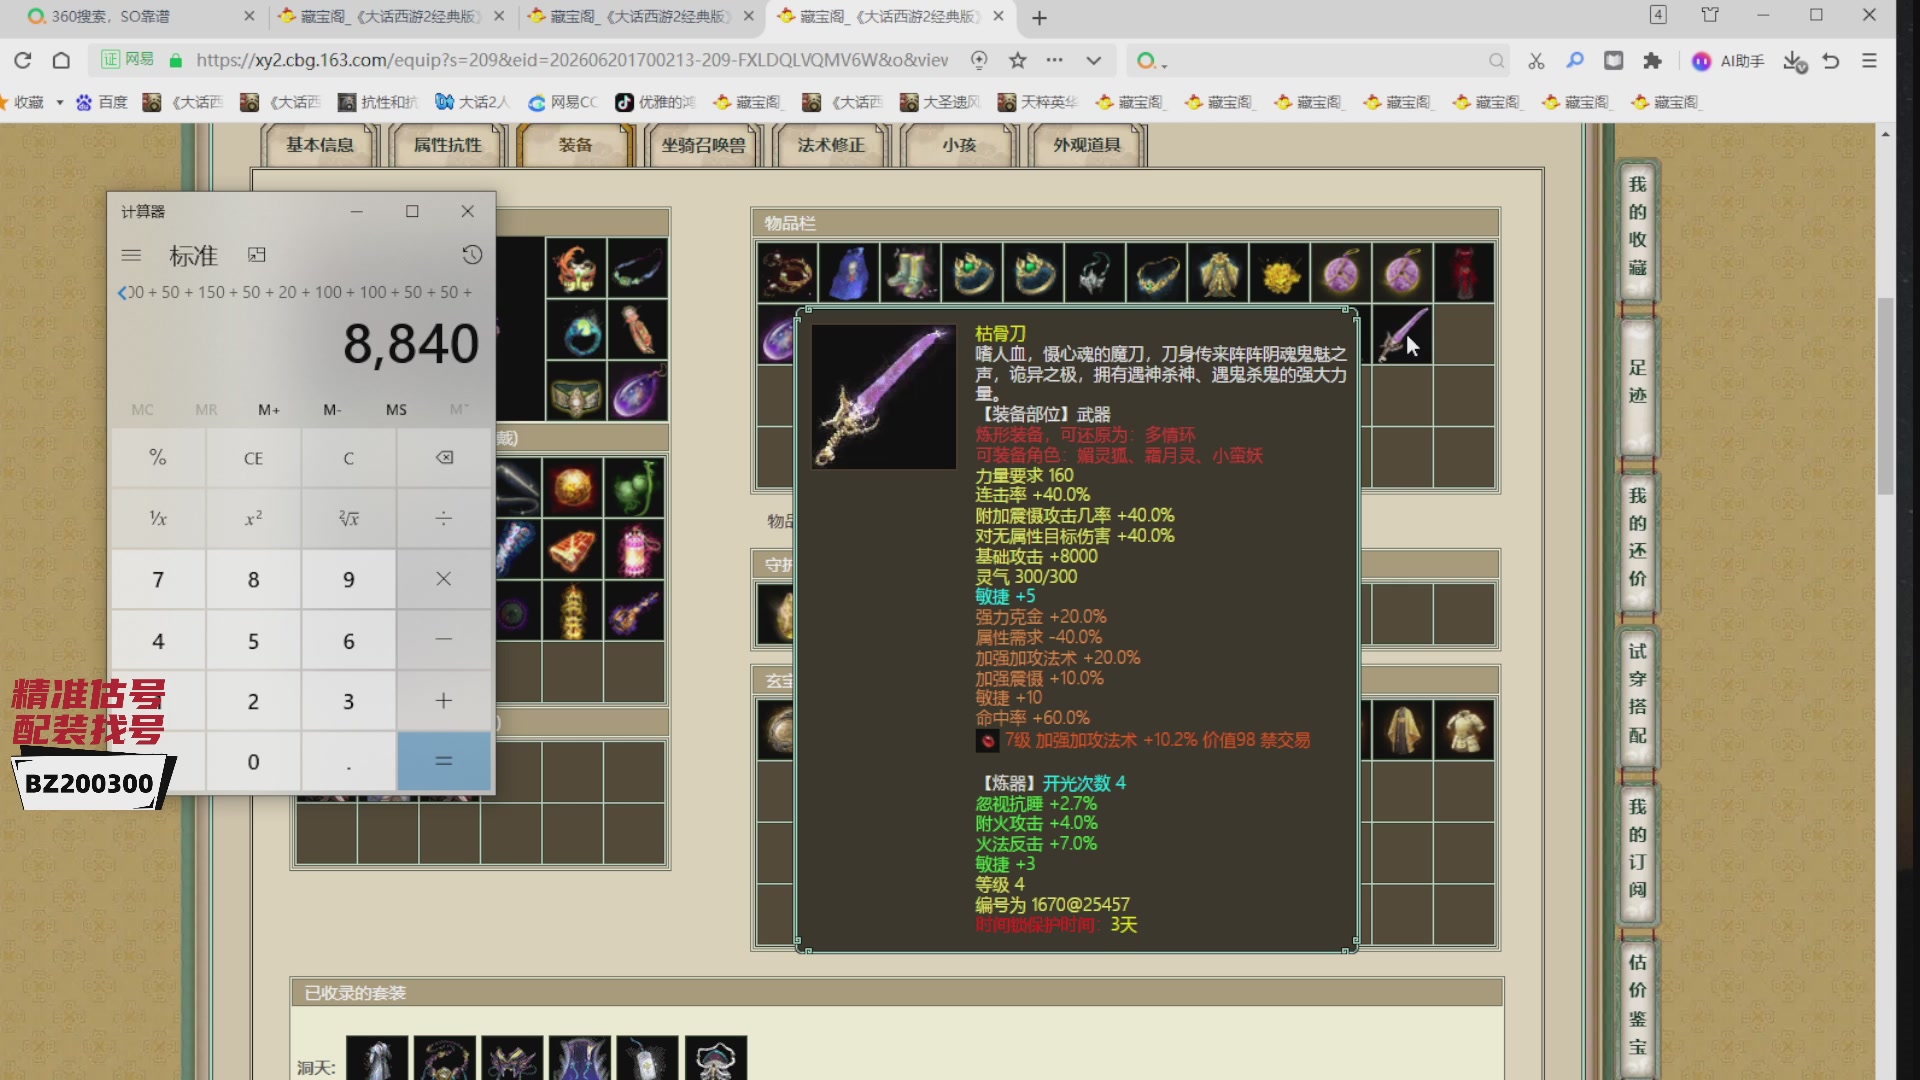Switch to the 法术修正 tab
Image resolution: width=1920 pixels, height=1080 pixels.
point(831,145)
